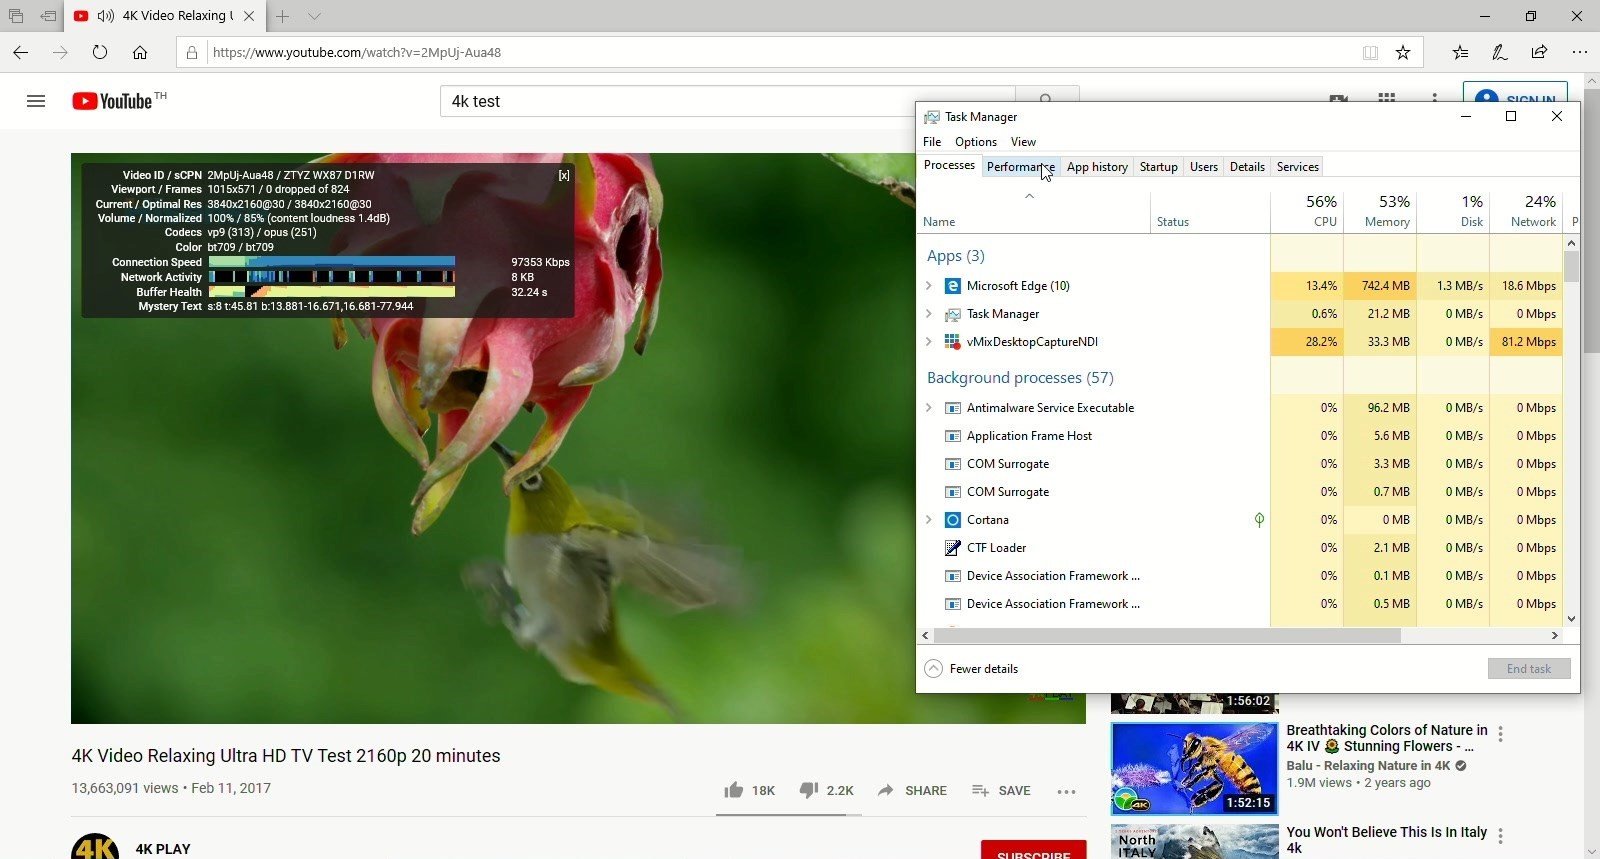The width and height of the screenshot is (1600, 859).
Task: Close the 4K Video Relaxing tab
Action: pos(249,16)
